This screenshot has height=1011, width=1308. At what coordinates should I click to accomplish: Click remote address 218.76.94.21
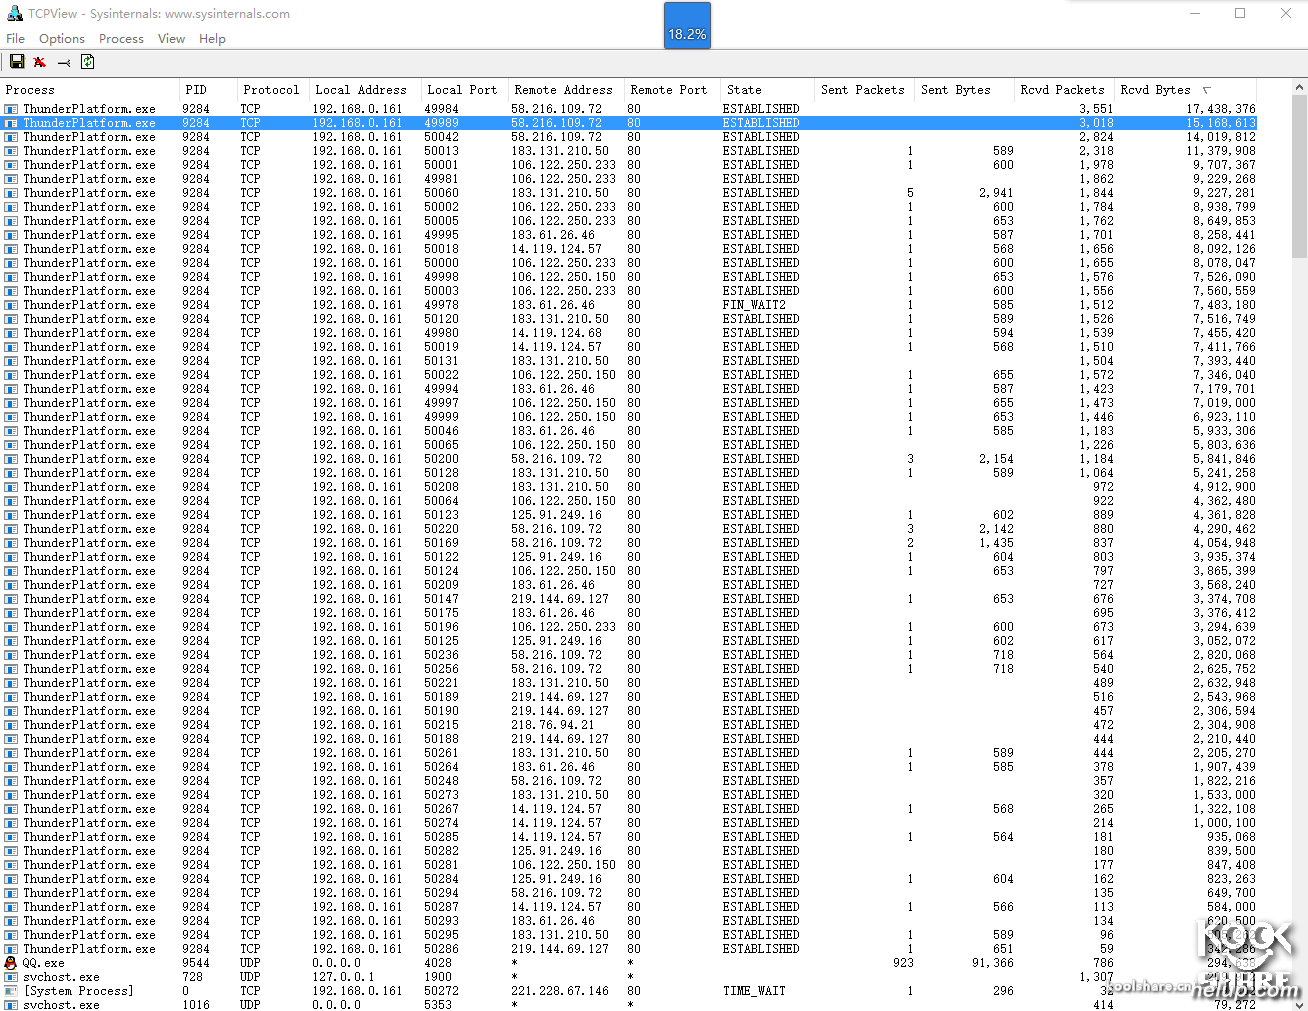[553, 725]
